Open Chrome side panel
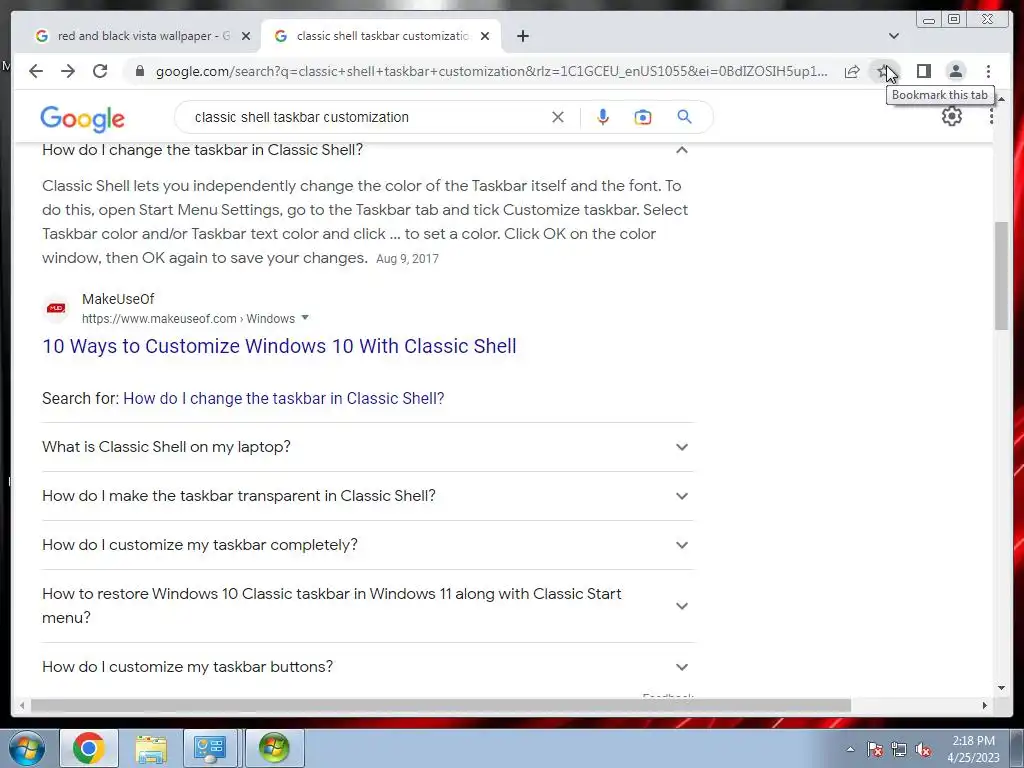 point(923,71)
